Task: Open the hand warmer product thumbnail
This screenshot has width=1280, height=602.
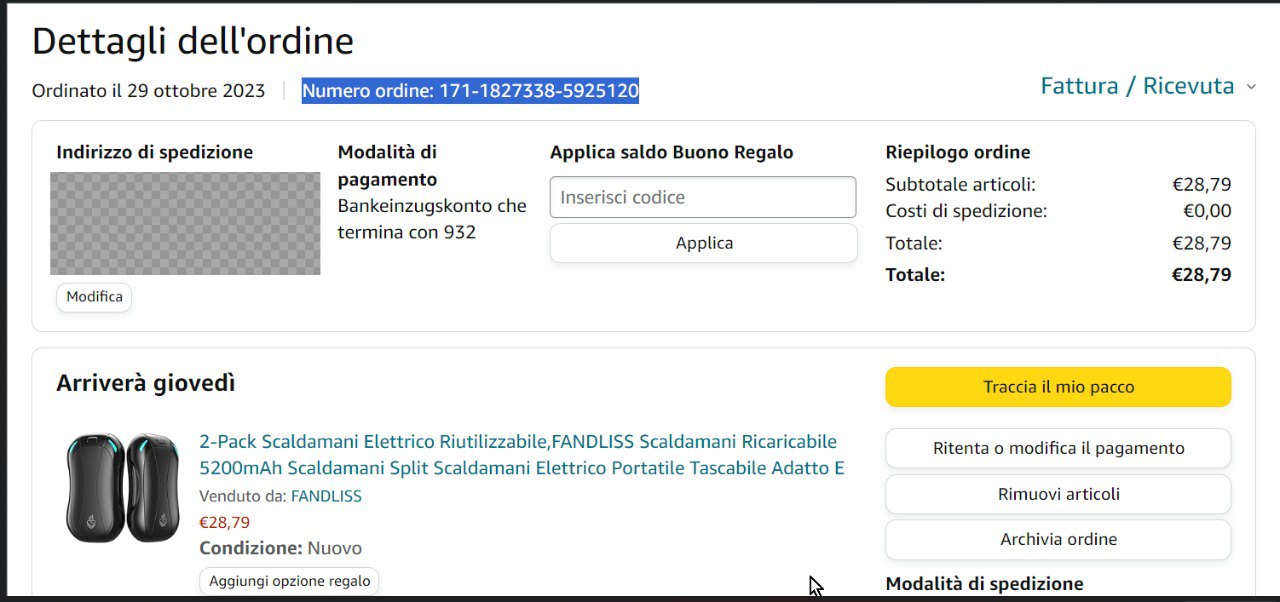Action: point(123,488)
